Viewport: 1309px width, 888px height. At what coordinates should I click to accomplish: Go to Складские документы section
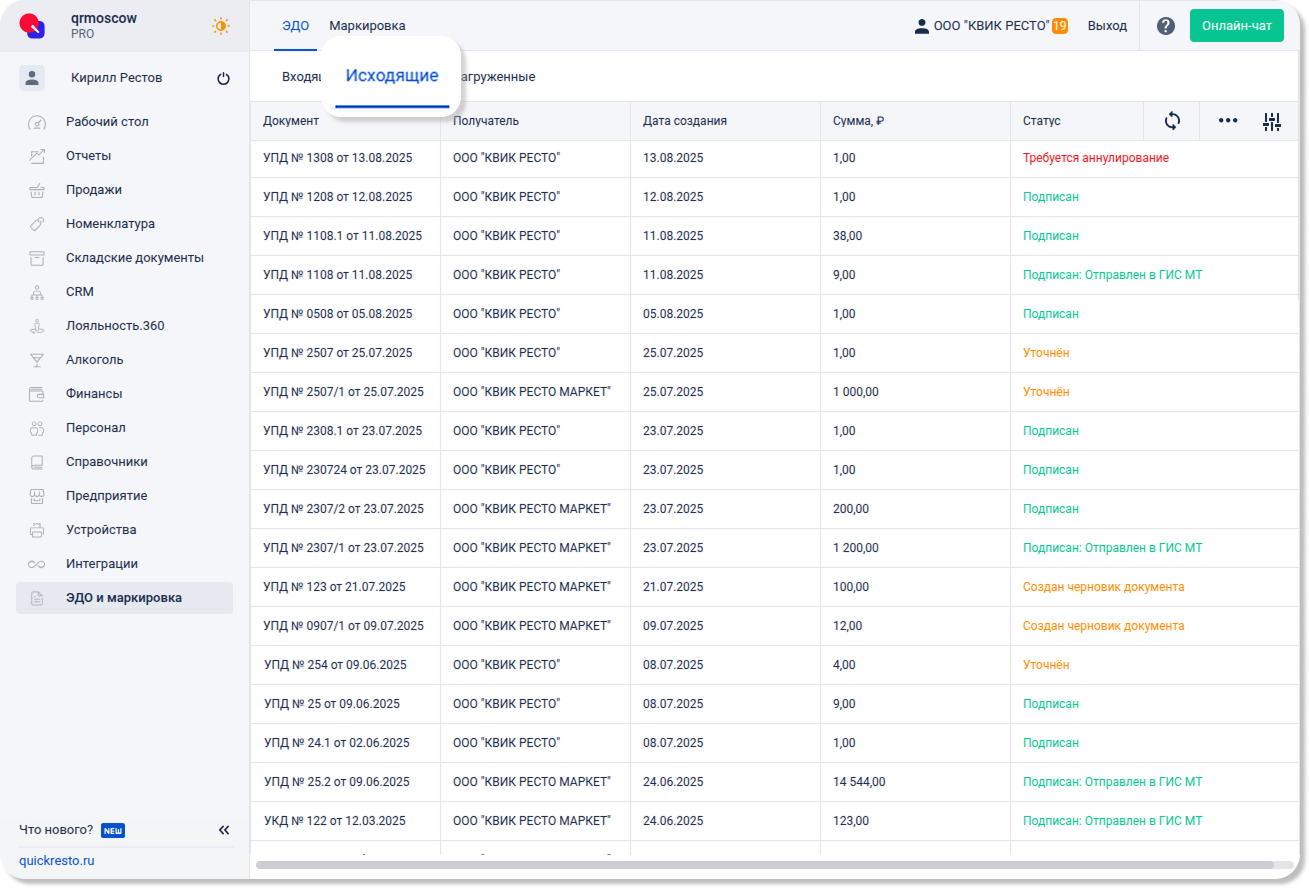[x=134, y=258]
